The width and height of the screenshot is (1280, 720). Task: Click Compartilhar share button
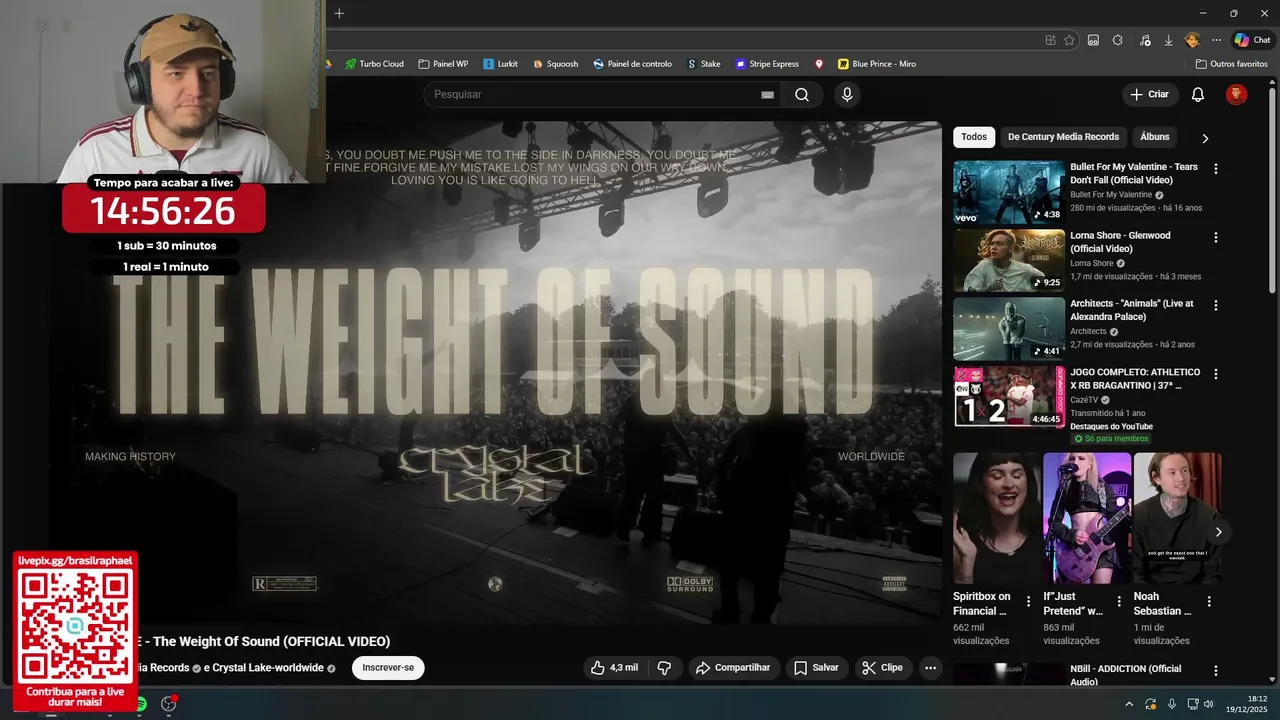point(733,668)
